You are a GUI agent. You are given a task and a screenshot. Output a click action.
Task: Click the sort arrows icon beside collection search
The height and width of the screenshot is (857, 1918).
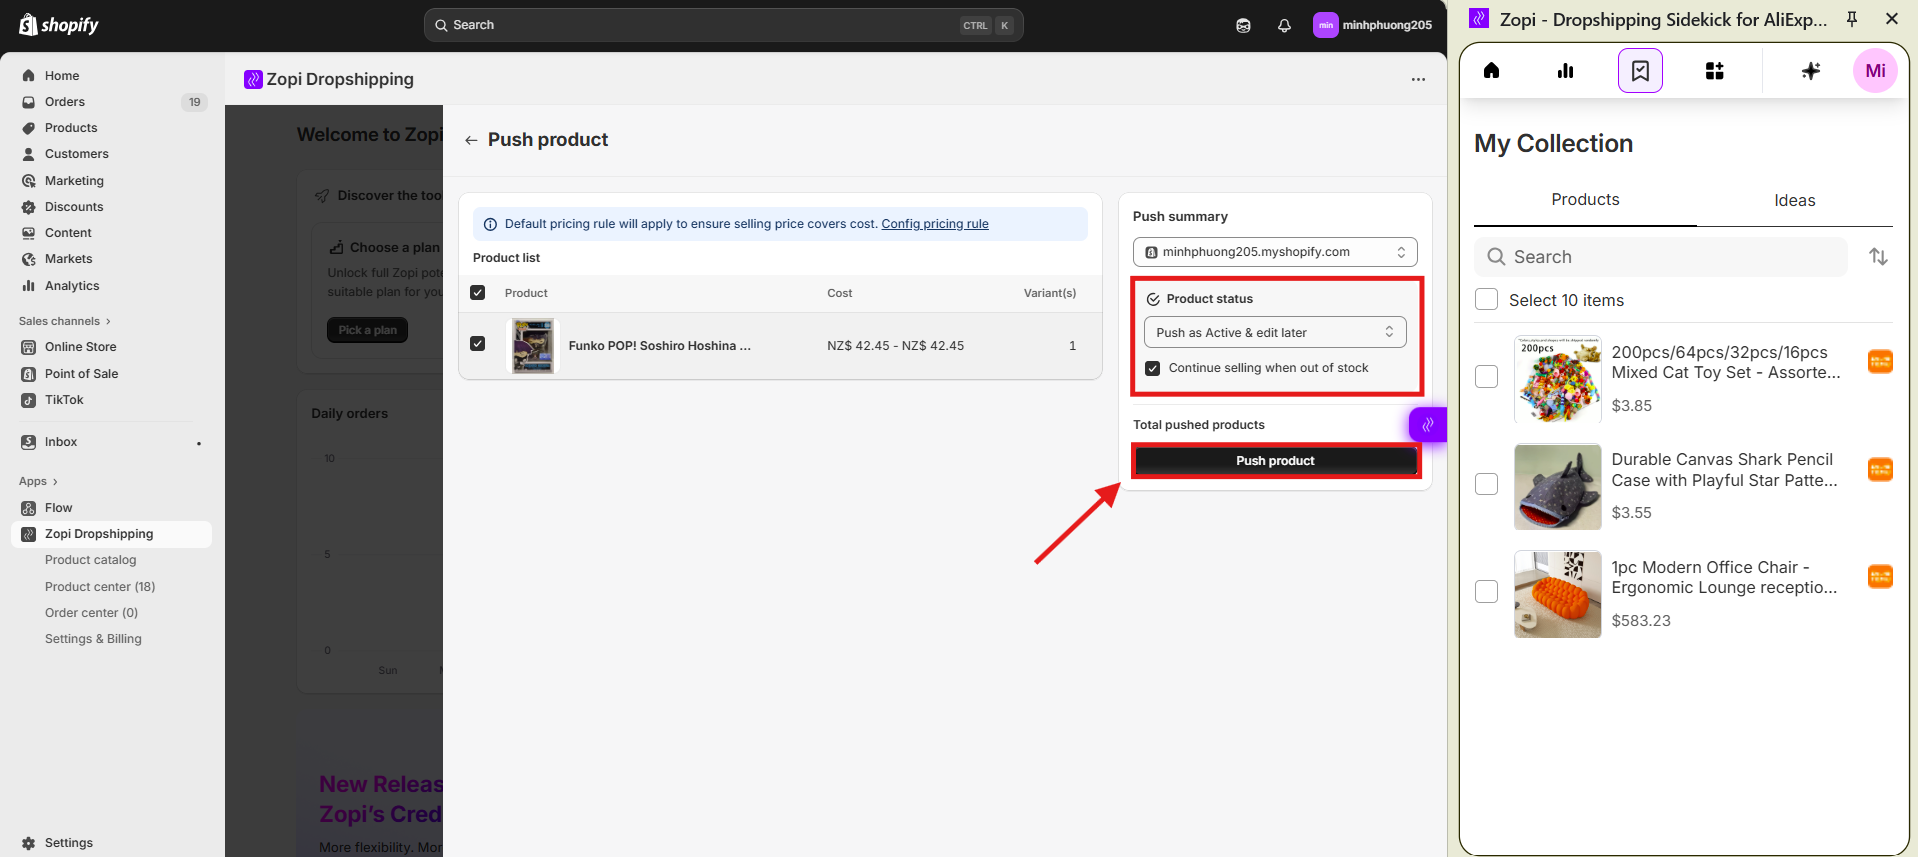point(1878,257)
